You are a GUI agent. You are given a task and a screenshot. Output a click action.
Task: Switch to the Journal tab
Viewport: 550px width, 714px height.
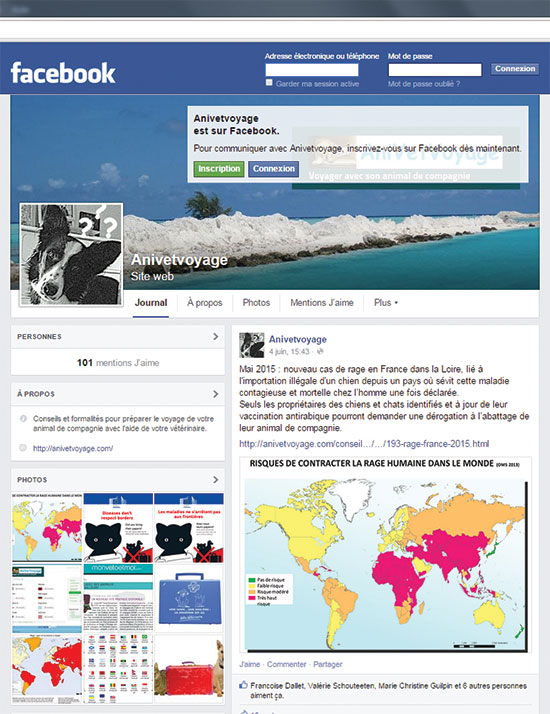coord(151,302)
